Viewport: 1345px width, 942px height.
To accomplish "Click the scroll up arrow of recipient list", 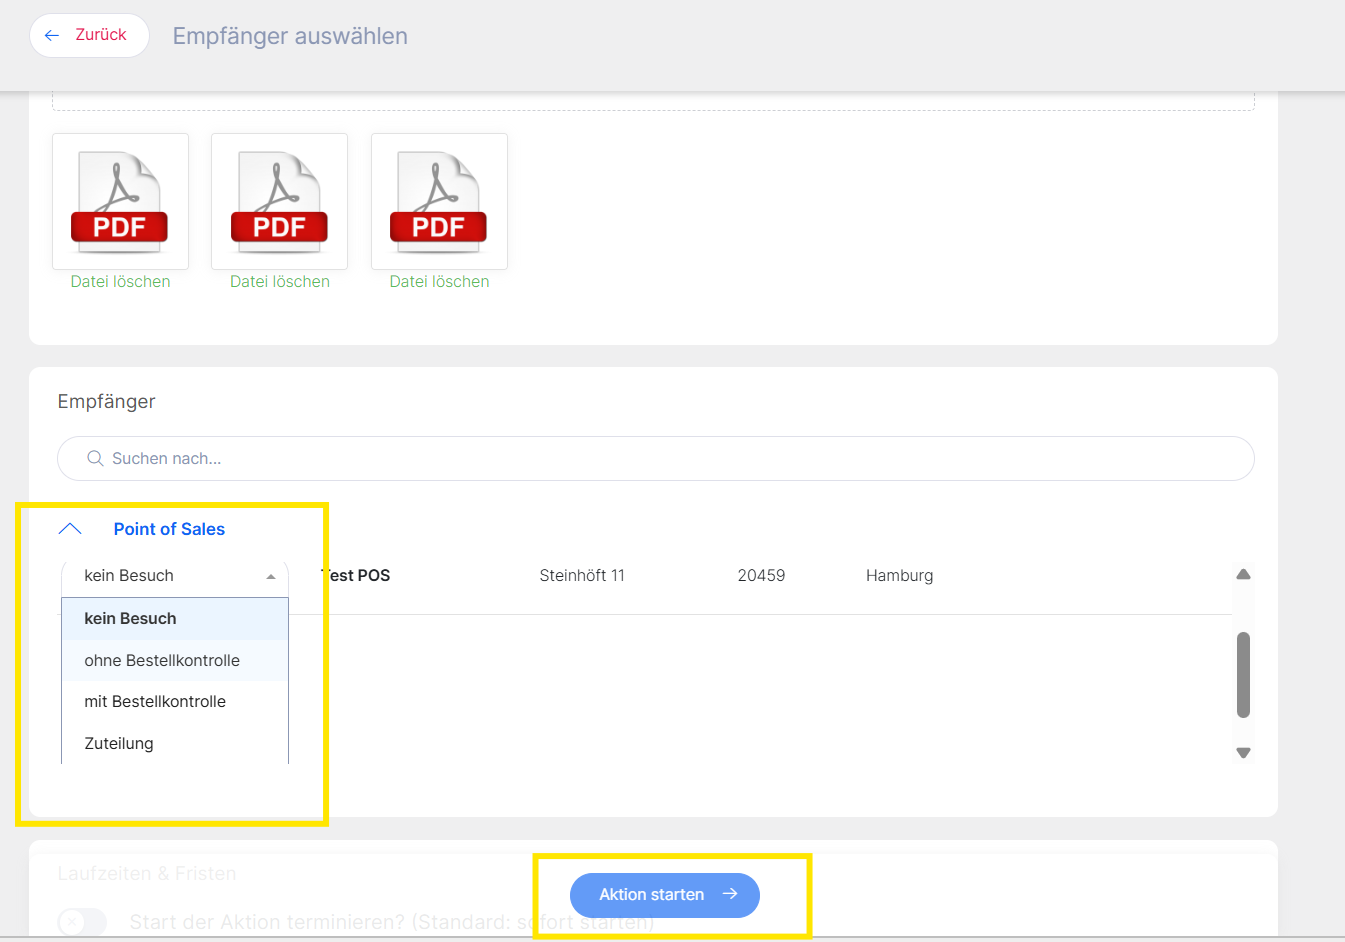I will 1243,574.
